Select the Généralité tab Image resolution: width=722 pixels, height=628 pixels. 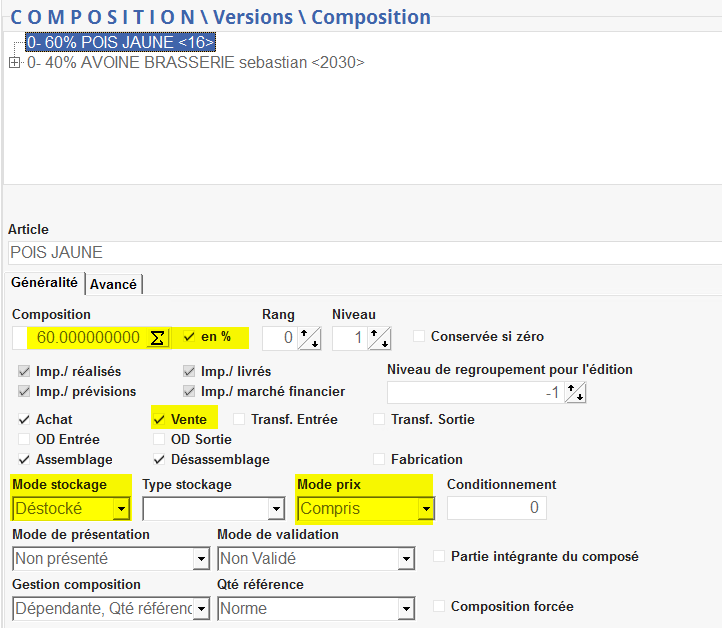click(x=44, y=283)
